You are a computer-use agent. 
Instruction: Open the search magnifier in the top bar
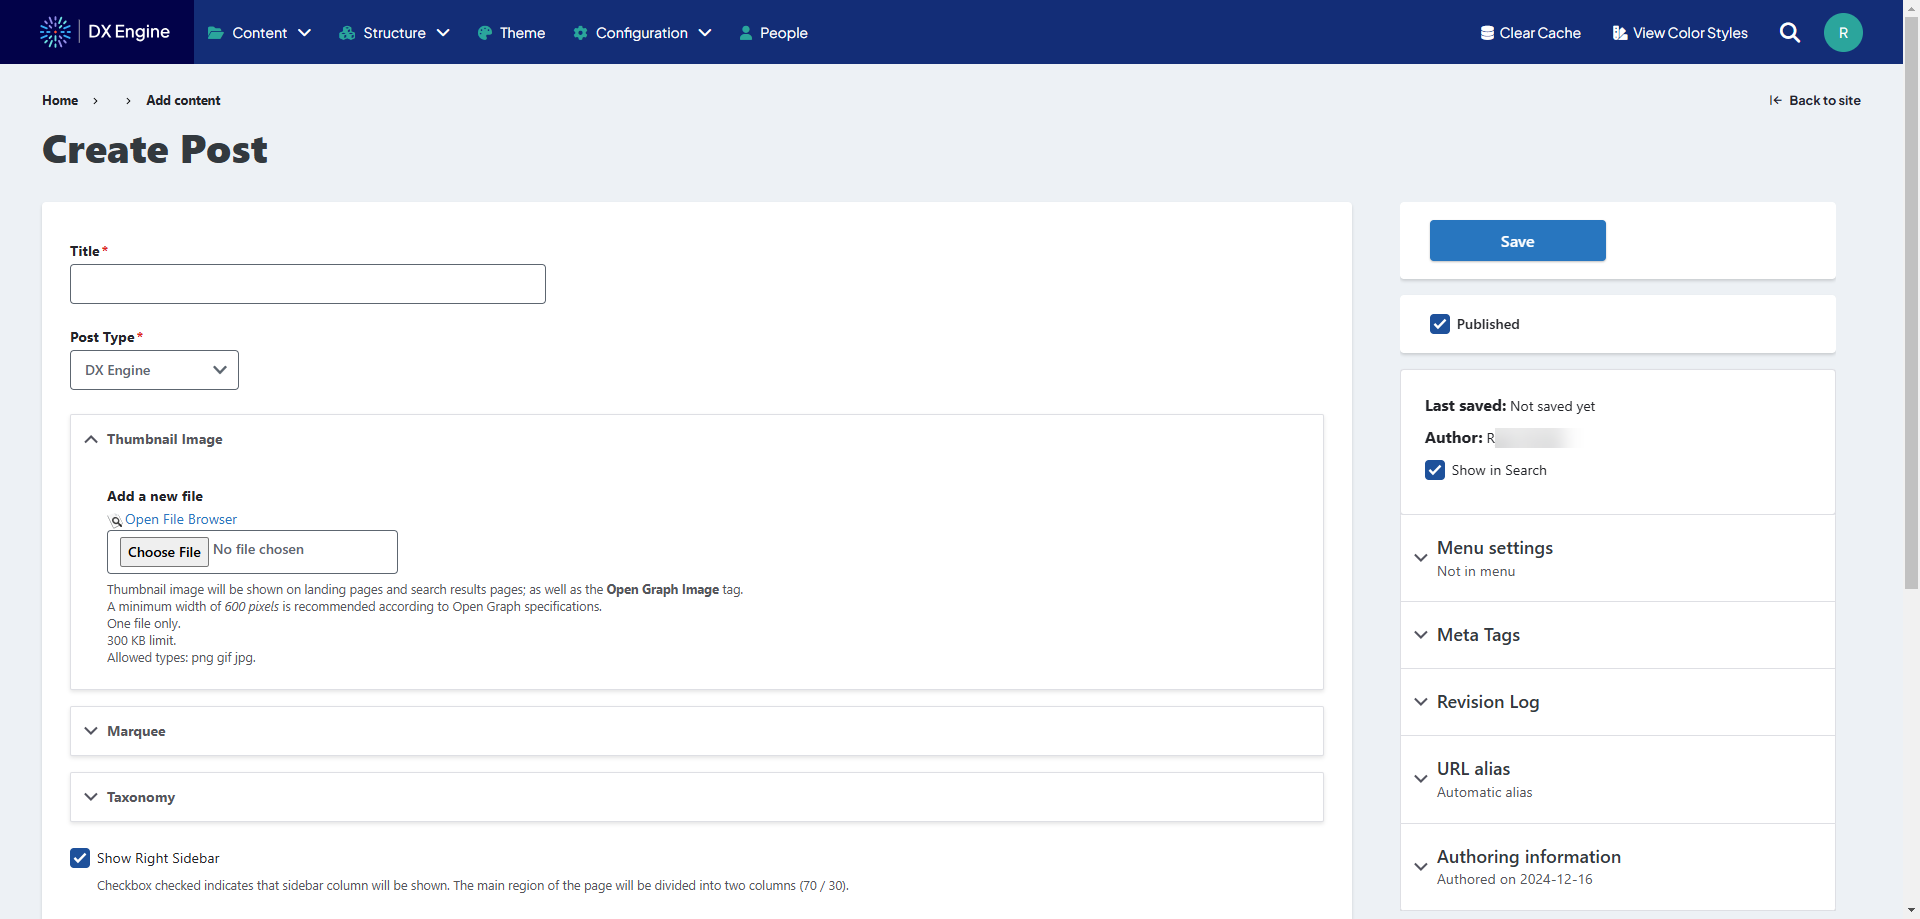click(x=1789, y=32)
